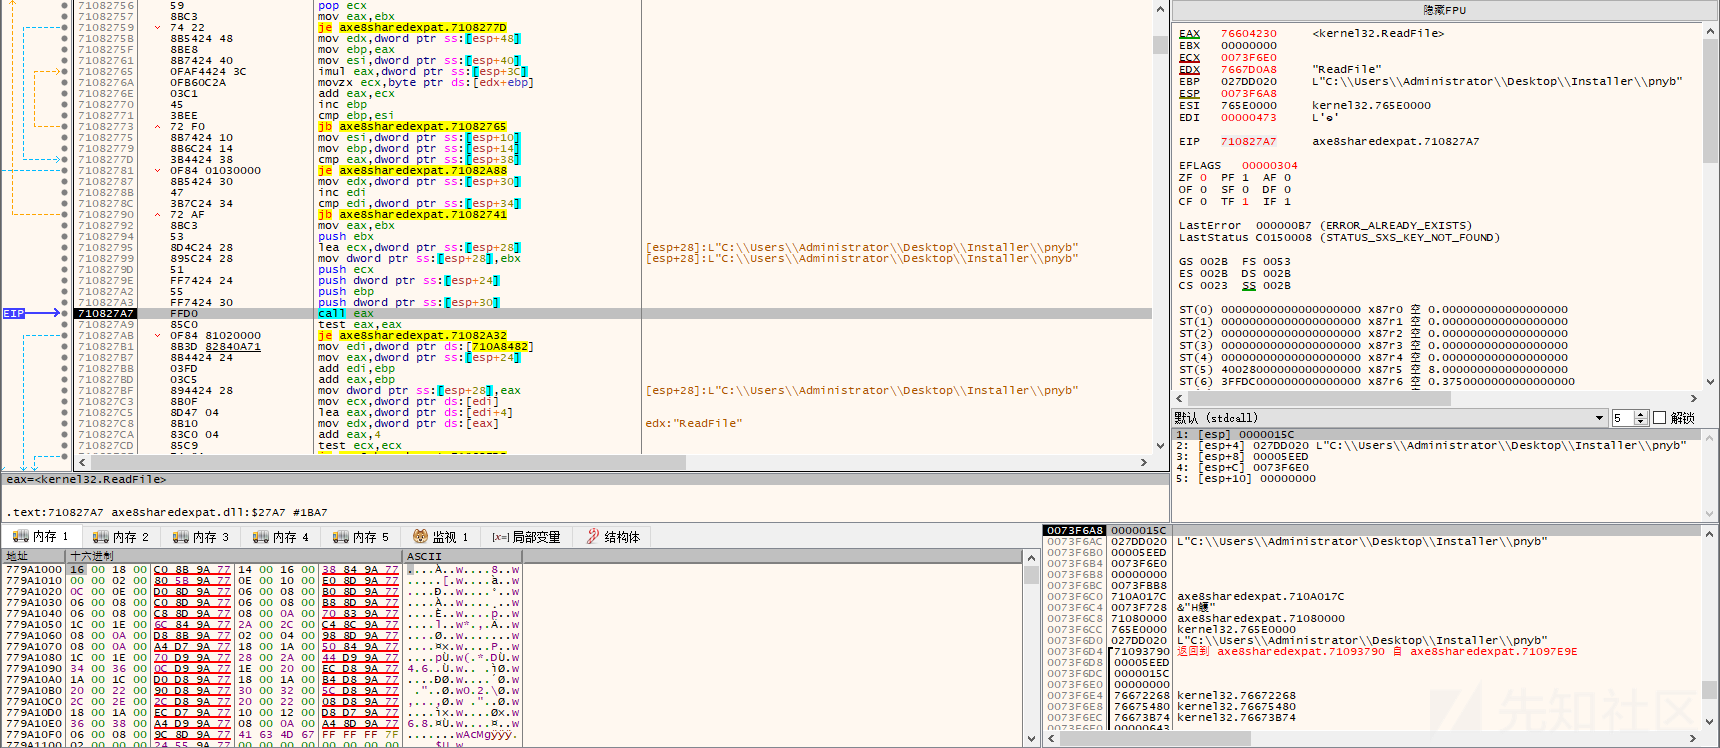This screenshot has height=748, width=1720.
Task: Increase the argument count spinner
Action: tap(1641, 414)
